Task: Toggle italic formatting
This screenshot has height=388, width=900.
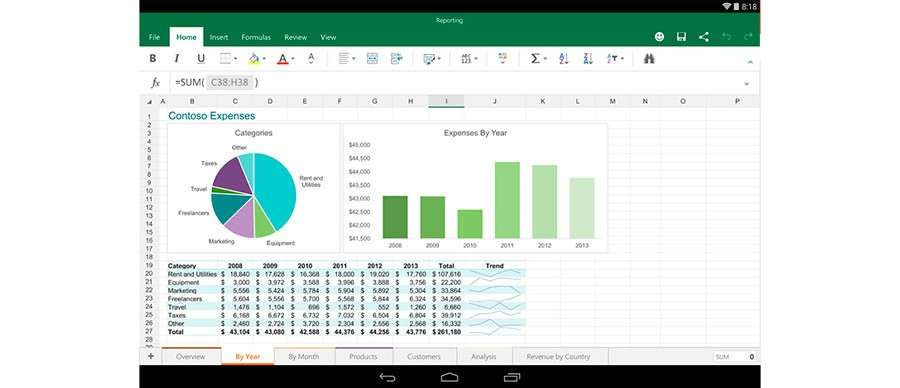Action: 177,59
